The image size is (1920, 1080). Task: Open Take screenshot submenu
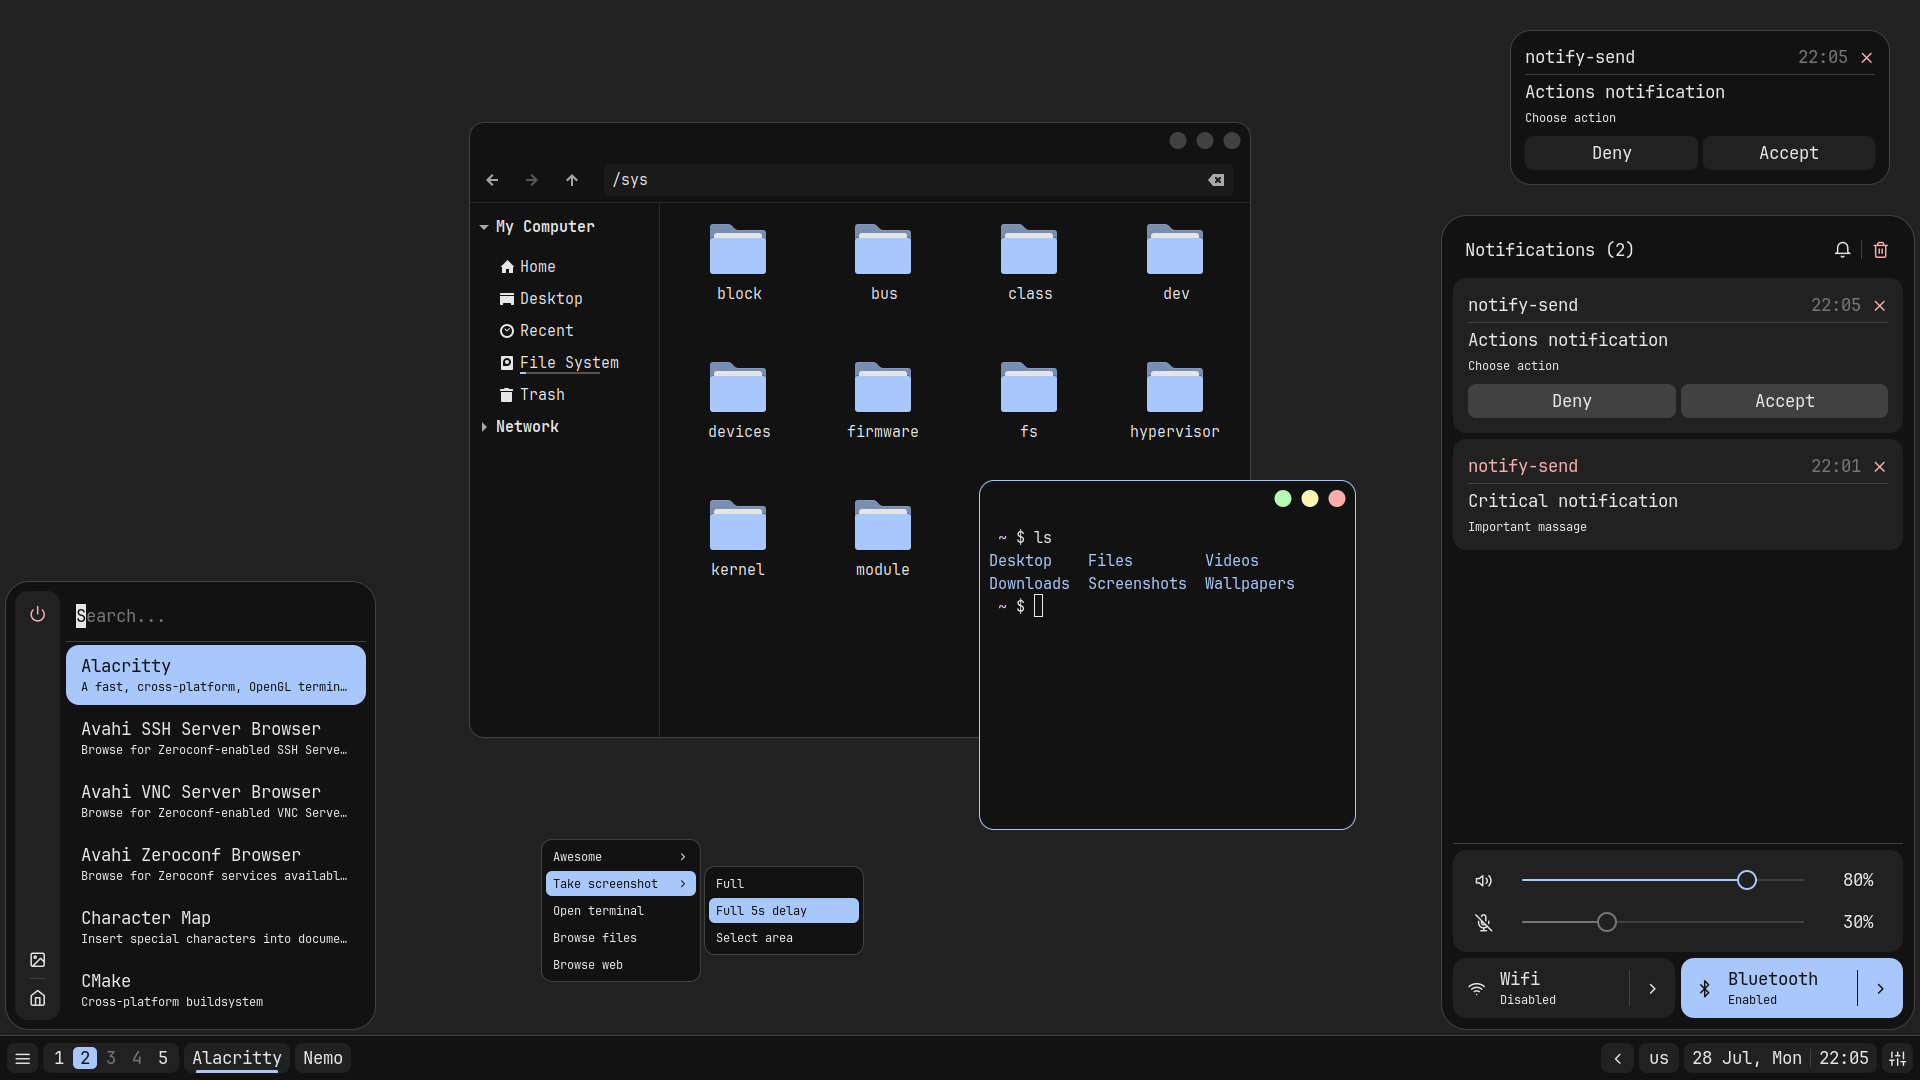click(620, 884)
